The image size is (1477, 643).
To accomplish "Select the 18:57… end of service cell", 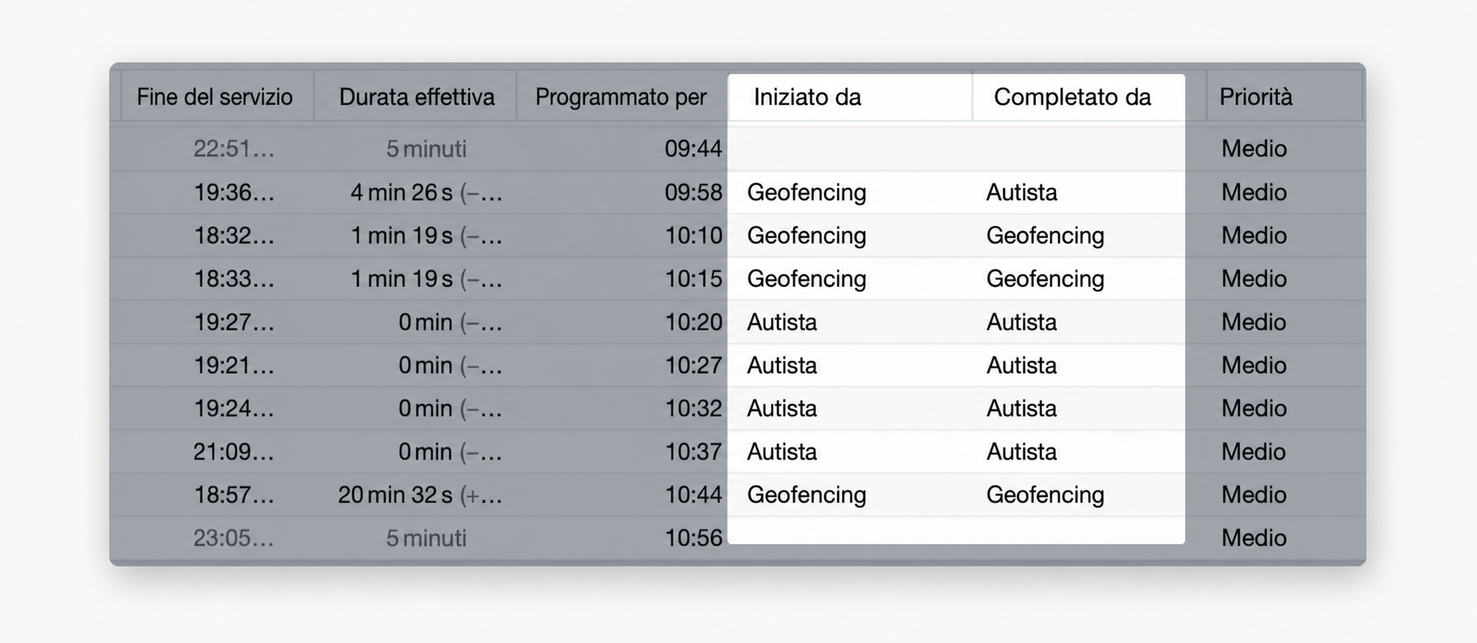I will click(x=234, y=494).
